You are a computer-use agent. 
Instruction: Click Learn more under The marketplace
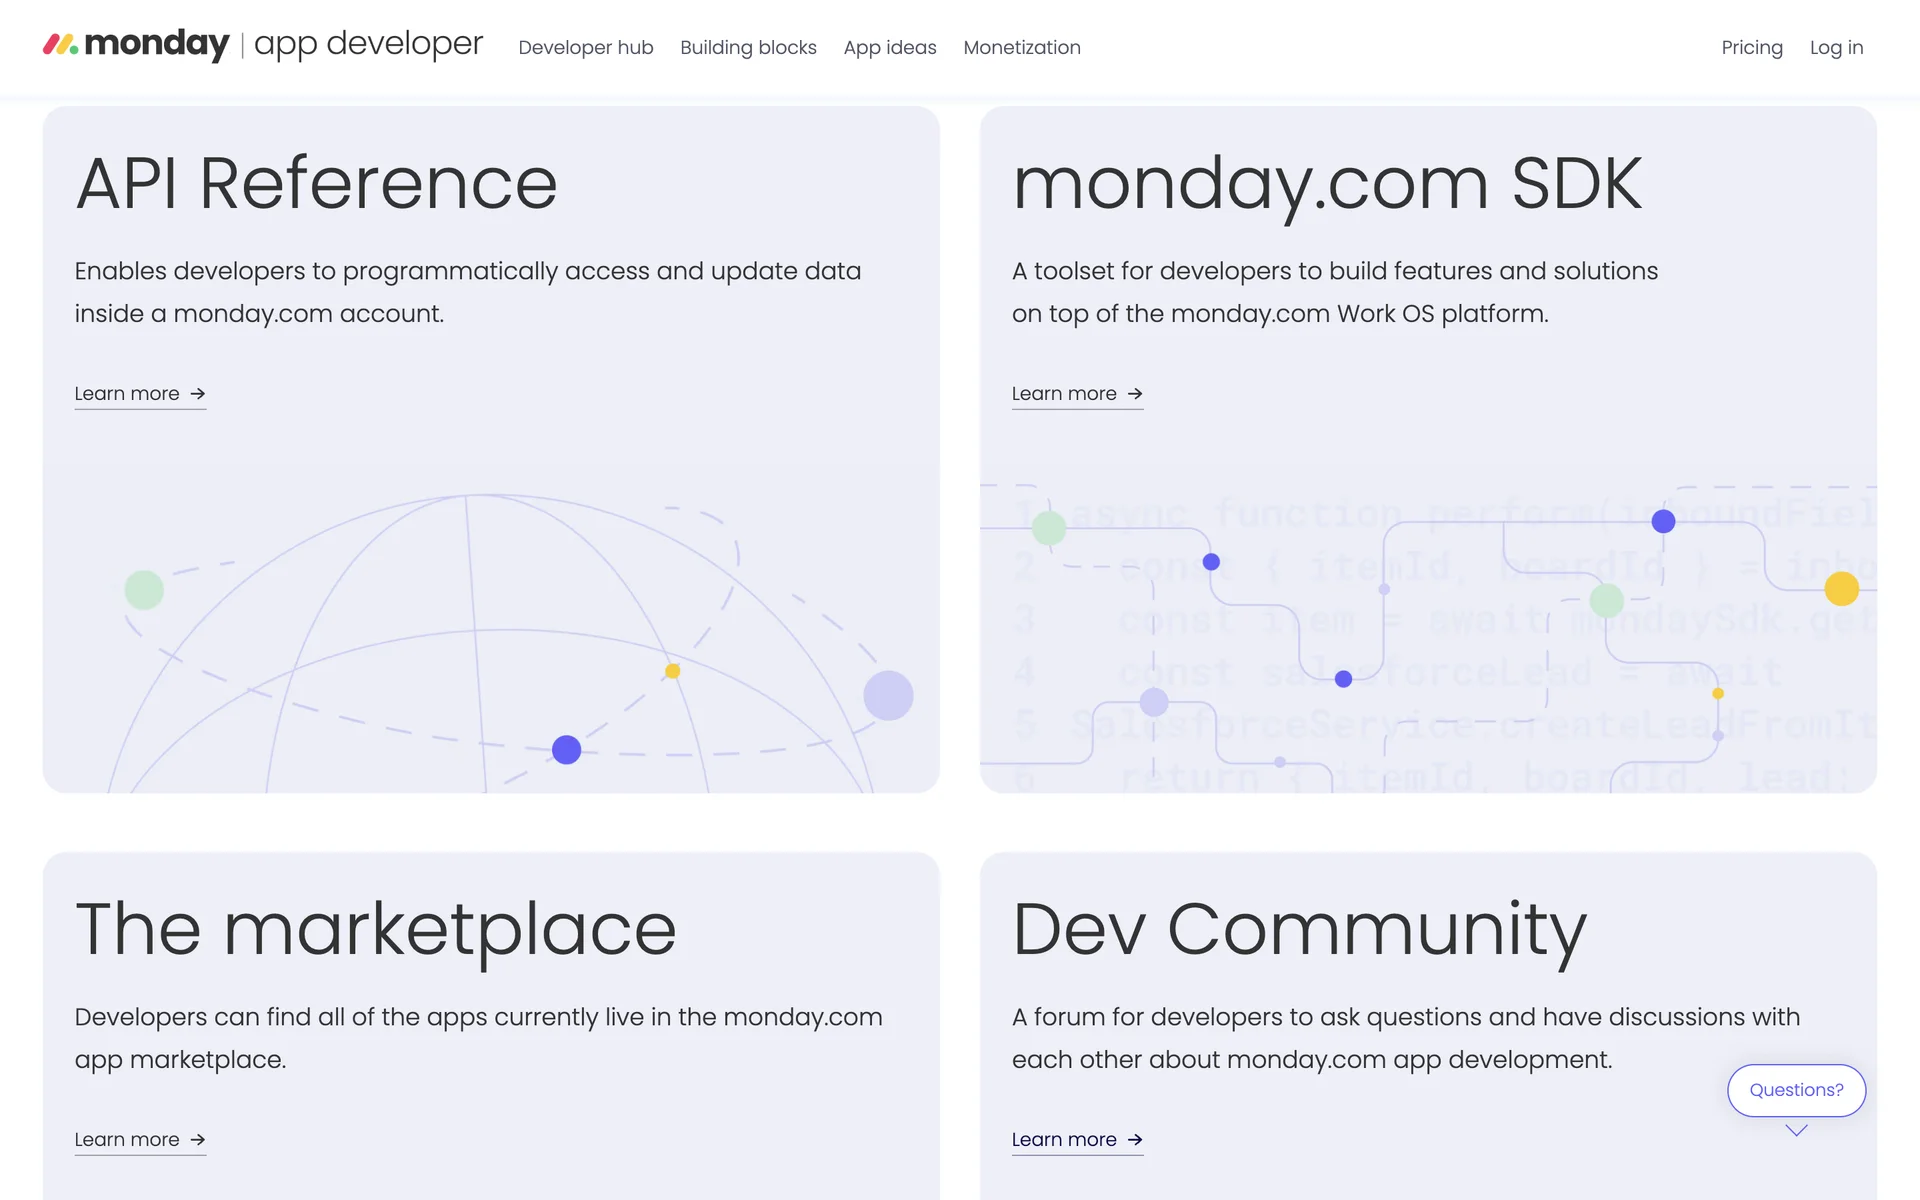click(x=127, y=1139)
